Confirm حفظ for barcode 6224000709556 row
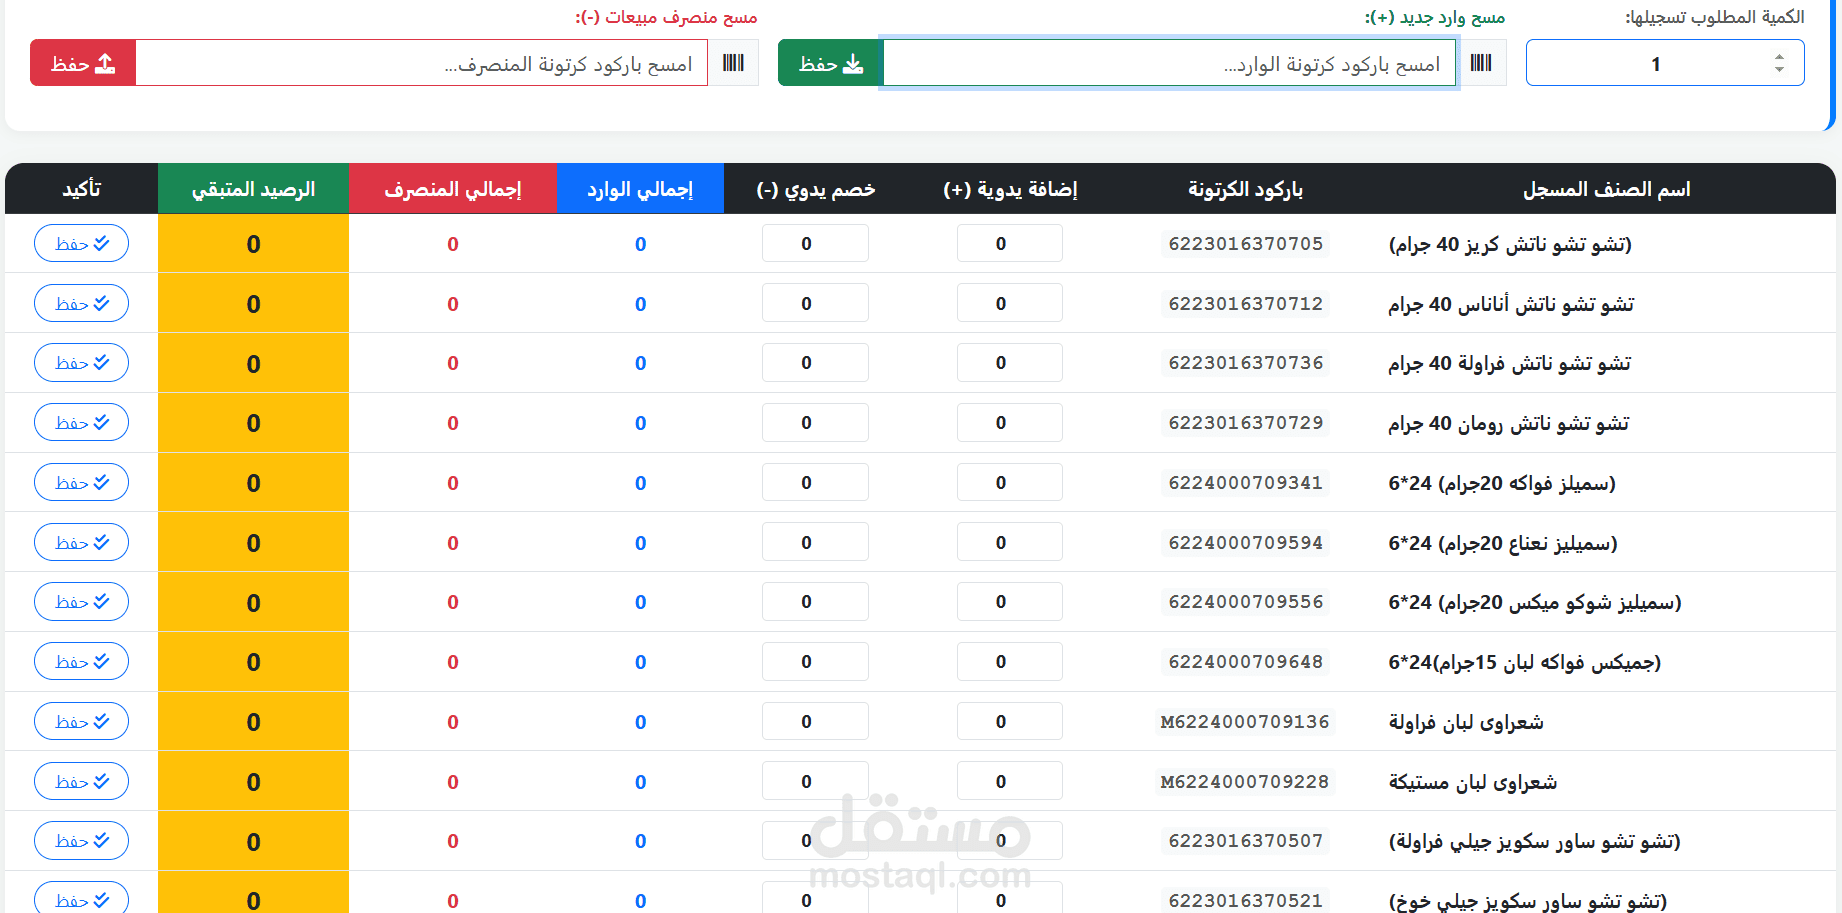1842x913 pixels. click(82, 602)
